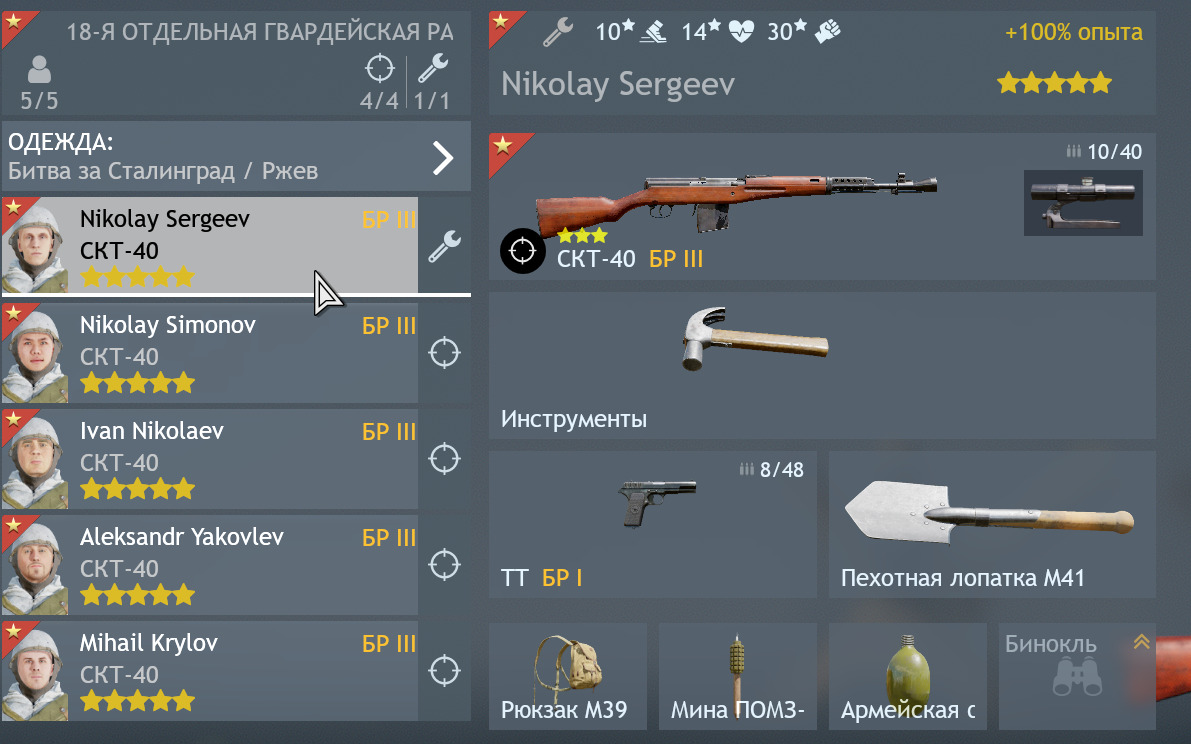Screen dimensions: 1191x744
Task: Expand the ОДЕЖДА clothing chevron arrow
Action: (x=443, y=158)
